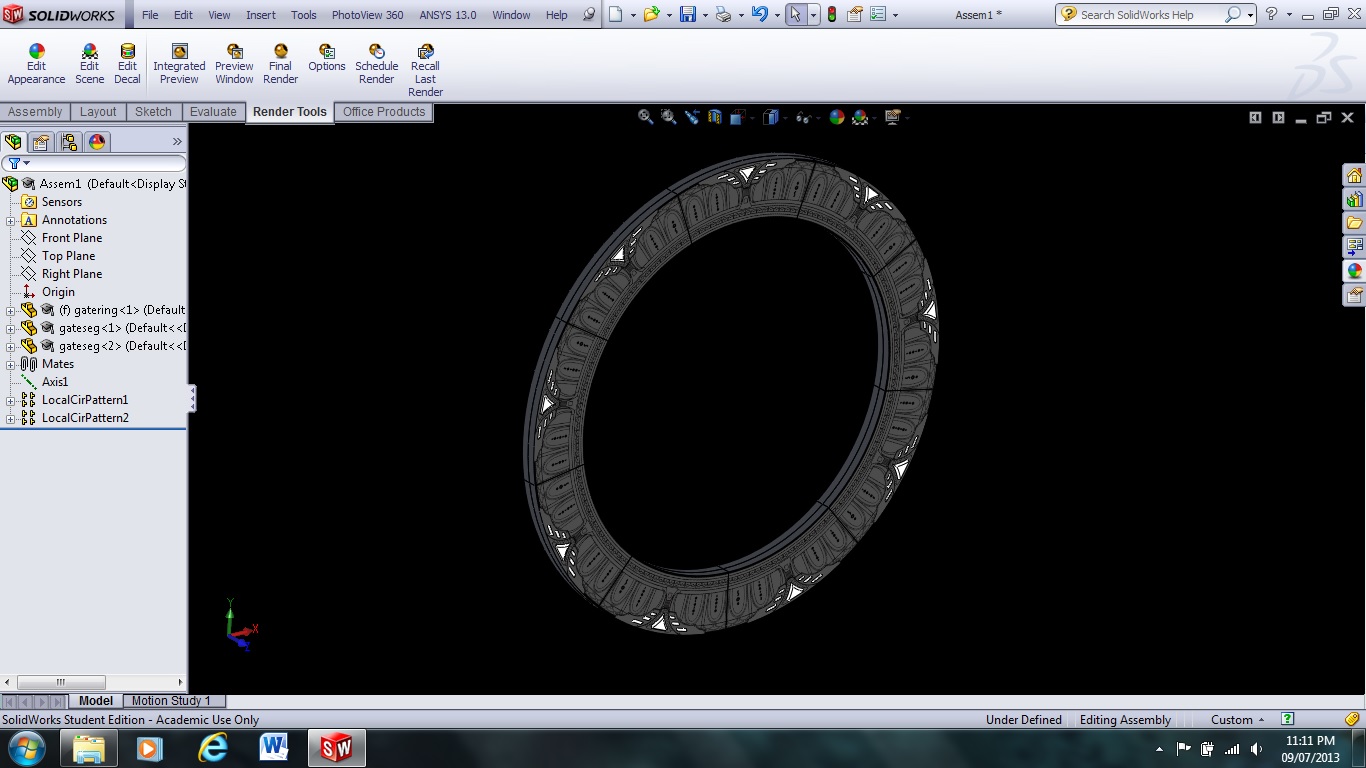Open the File menu
1366x768 pixels.
coord(150,15)
